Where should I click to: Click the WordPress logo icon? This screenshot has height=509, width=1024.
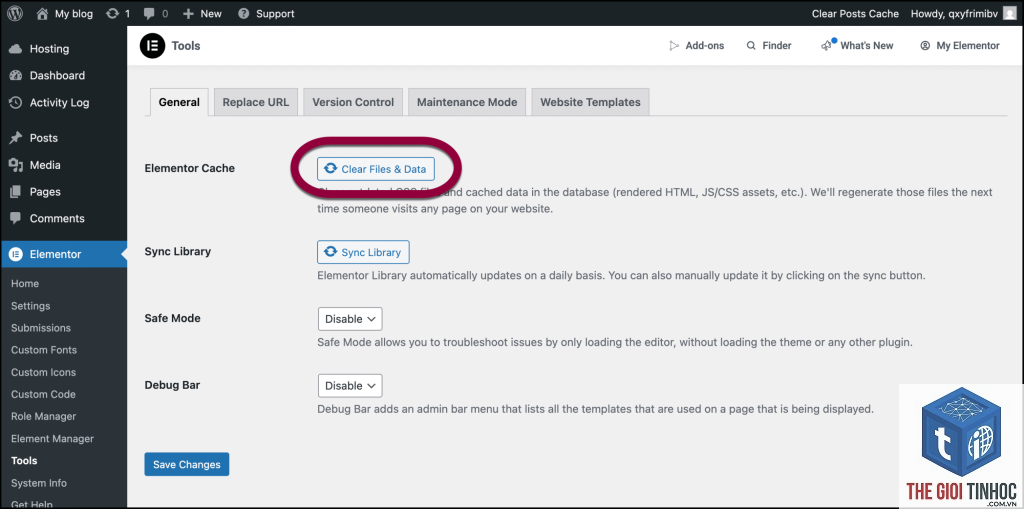[15, 13]
